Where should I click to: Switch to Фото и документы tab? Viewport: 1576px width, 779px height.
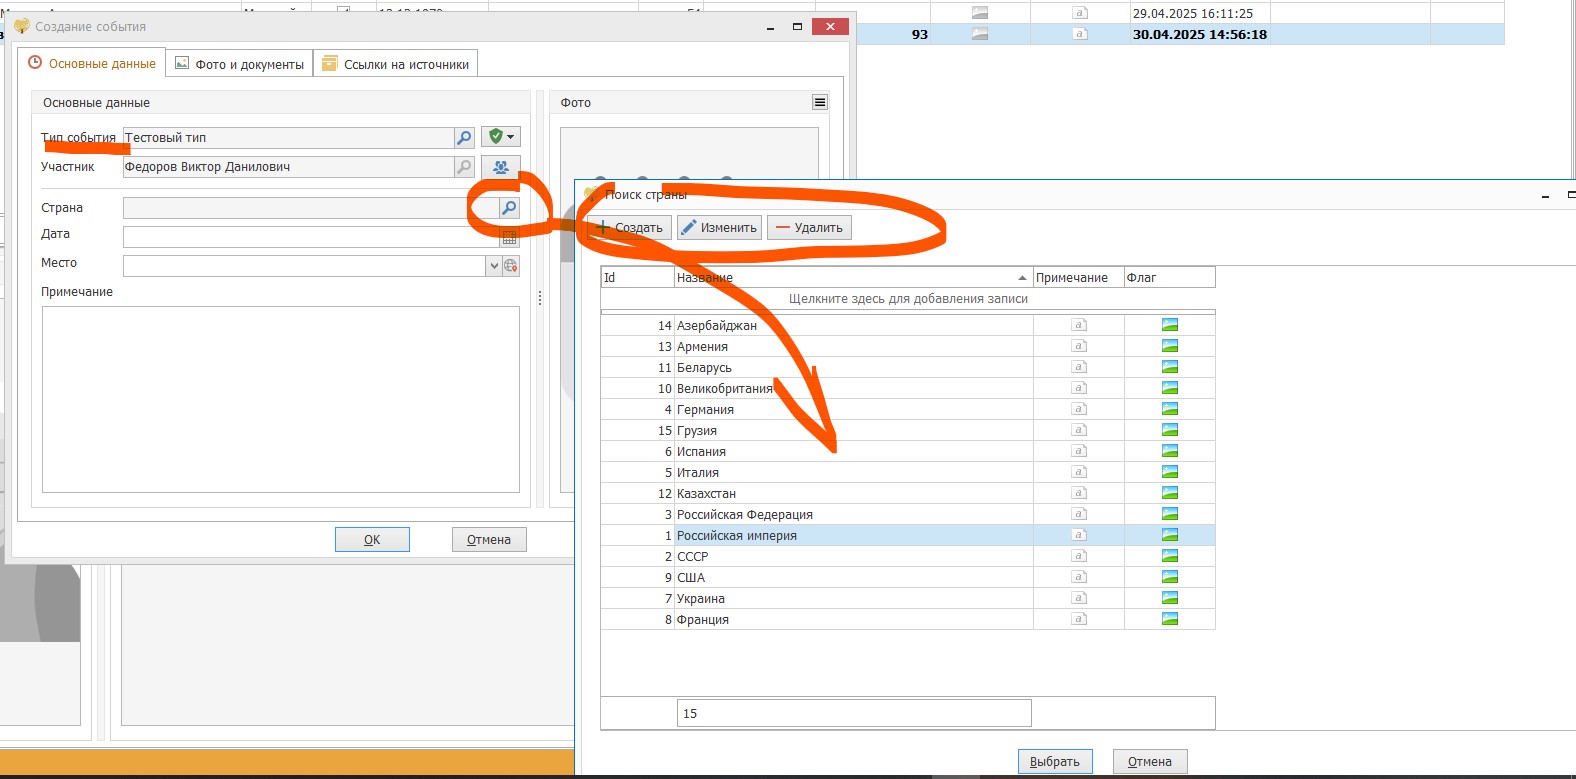click(x=240, y=64)
